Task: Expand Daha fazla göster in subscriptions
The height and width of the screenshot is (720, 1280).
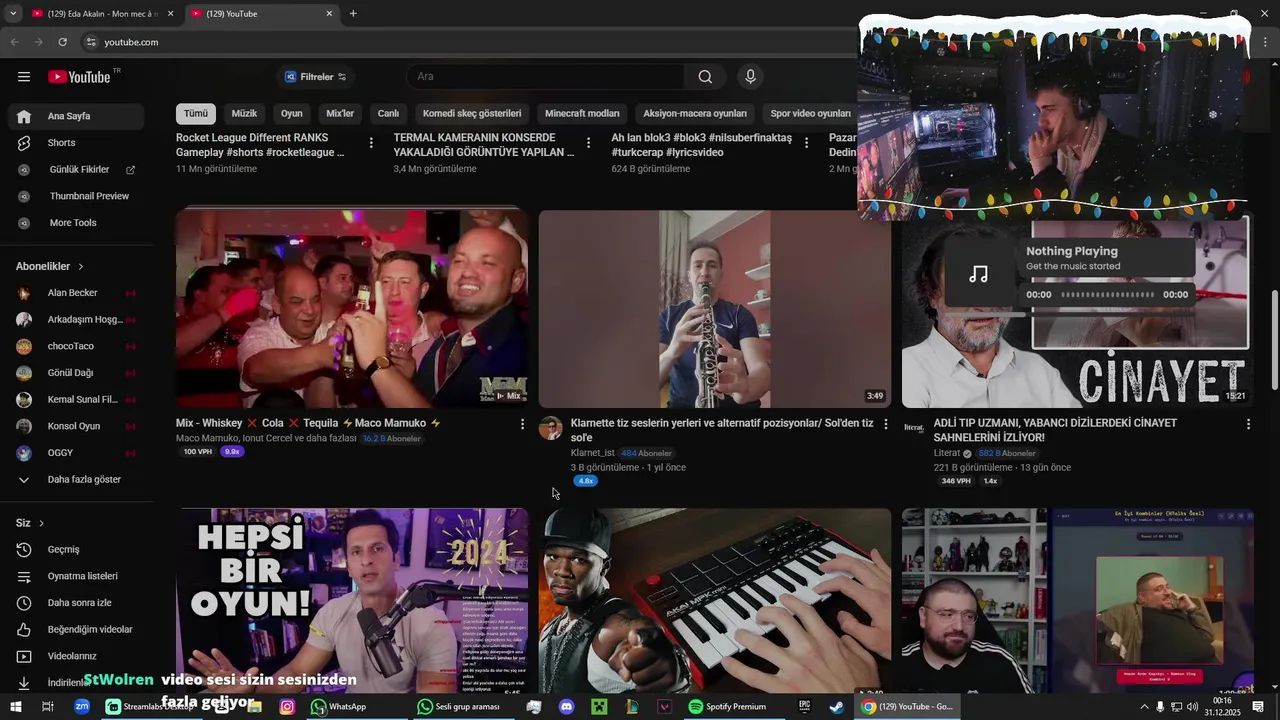Action: (78, 480)
